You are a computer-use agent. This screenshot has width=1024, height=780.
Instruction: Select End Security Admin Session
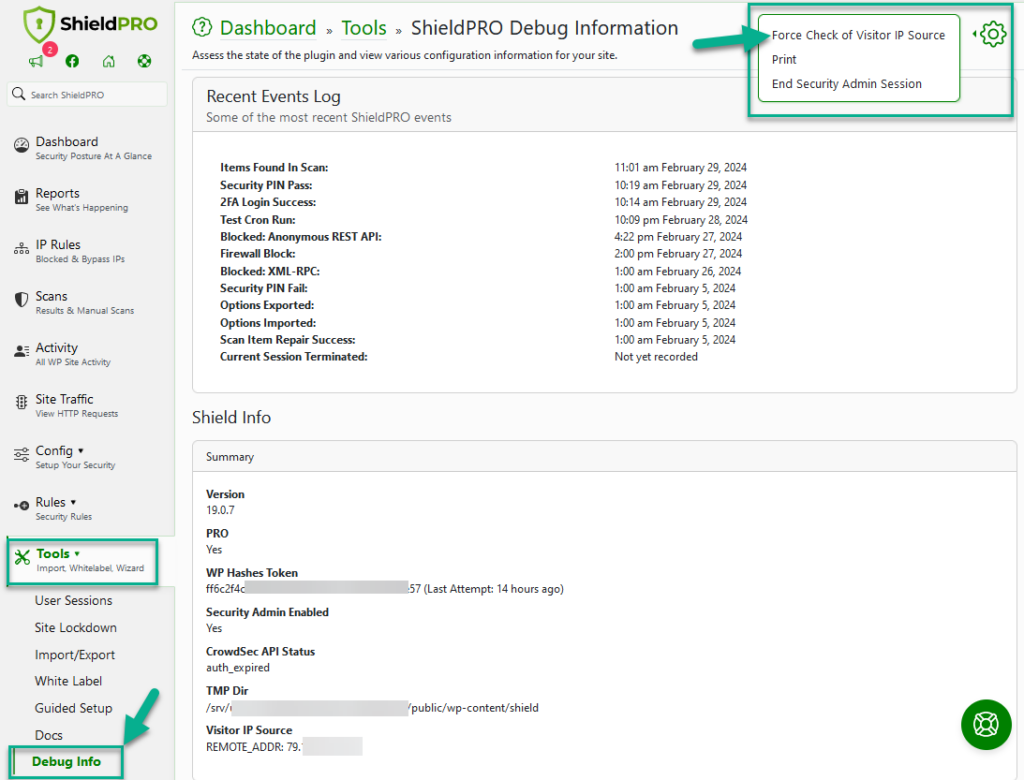tap(846, 84)
